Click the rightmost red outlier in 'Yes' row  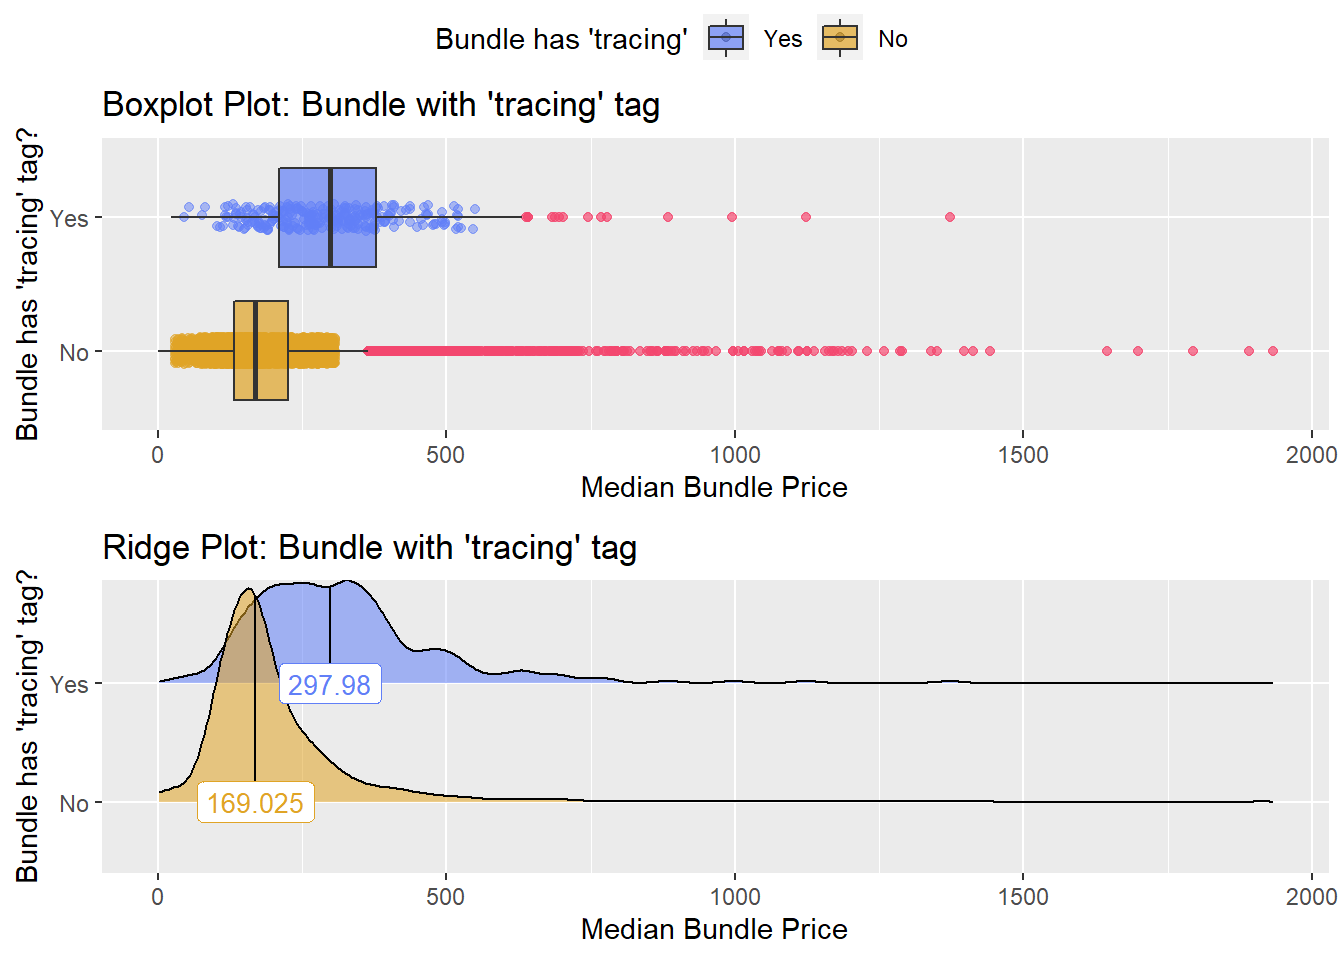pos(950,217)
